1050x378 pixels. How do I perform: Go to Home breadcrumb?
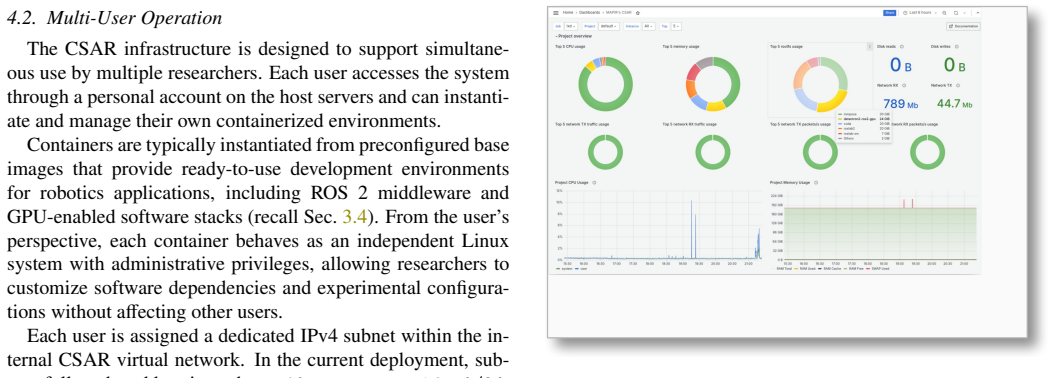[x=568, y=13]
